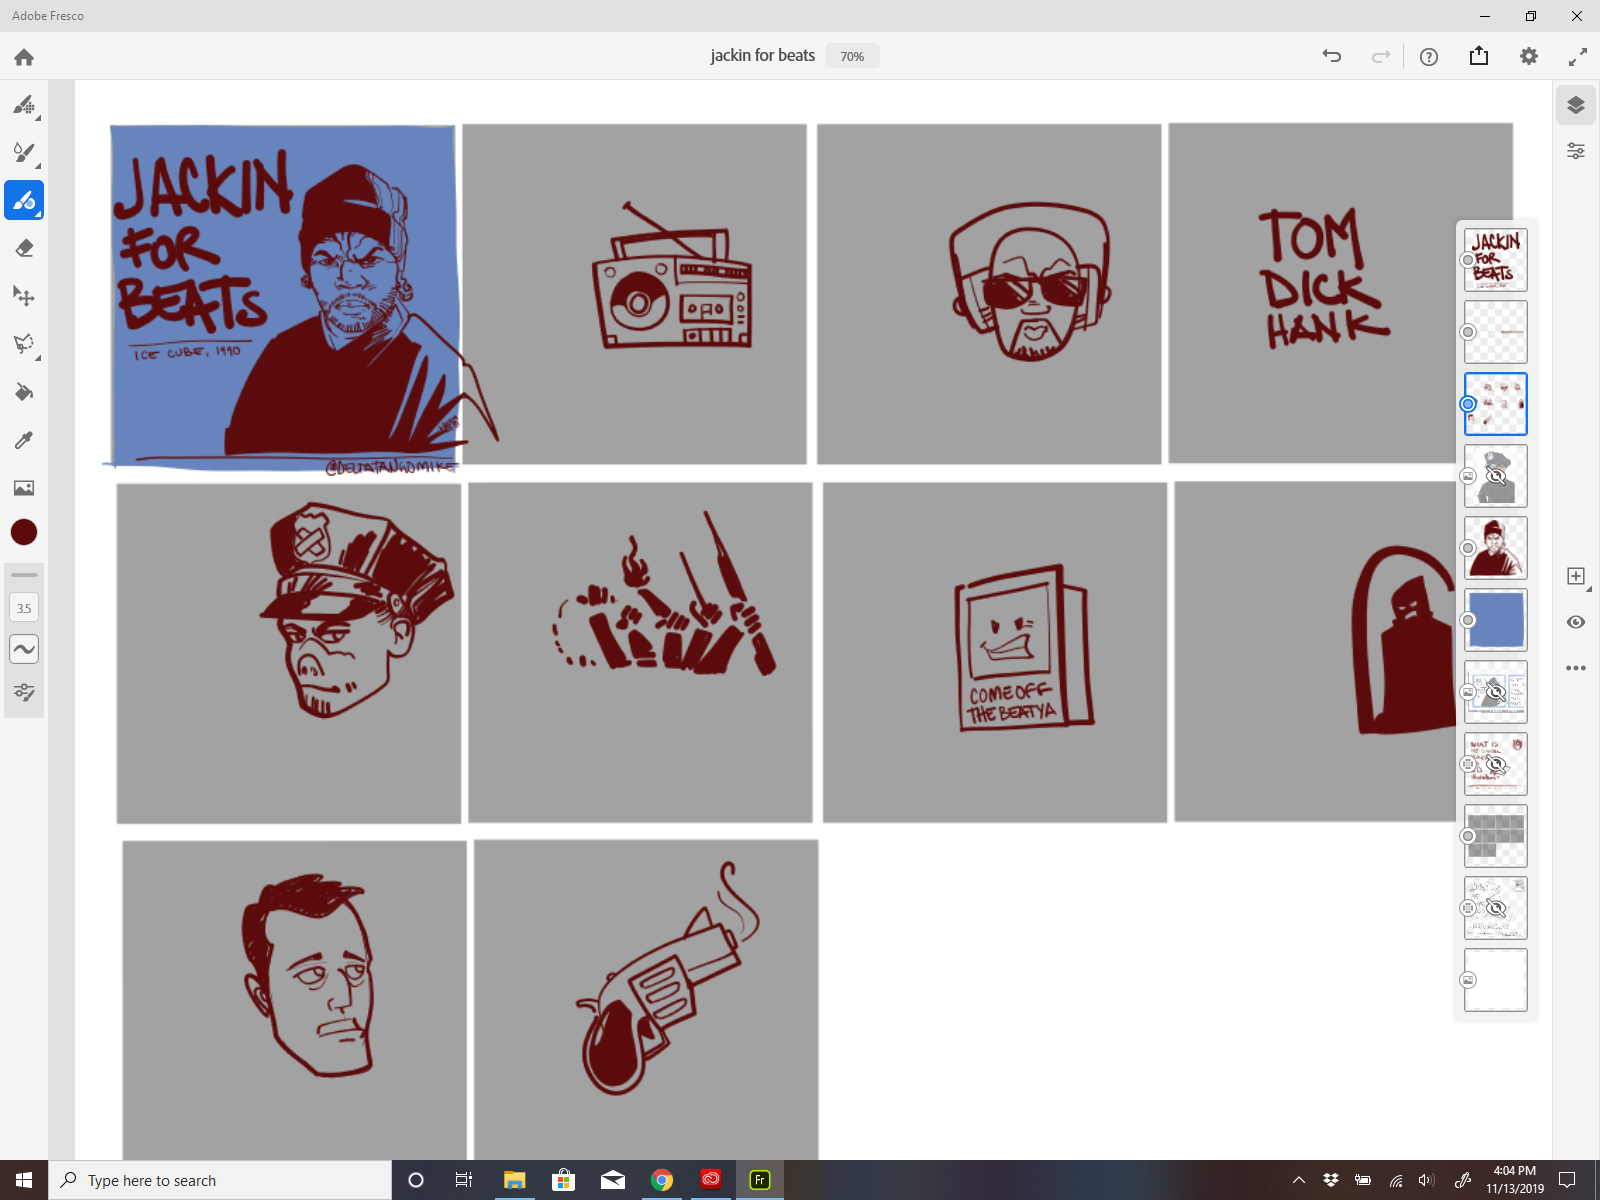This screenshot has width=1600, height=1200.
Task: Select the Live Brushes tool
Action: (x=24, y=152)
